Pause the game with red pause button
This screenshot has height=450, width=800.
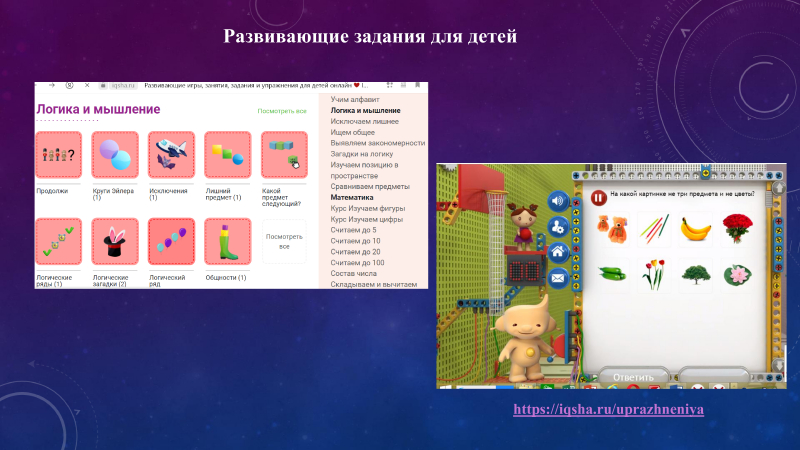[597, 198]
